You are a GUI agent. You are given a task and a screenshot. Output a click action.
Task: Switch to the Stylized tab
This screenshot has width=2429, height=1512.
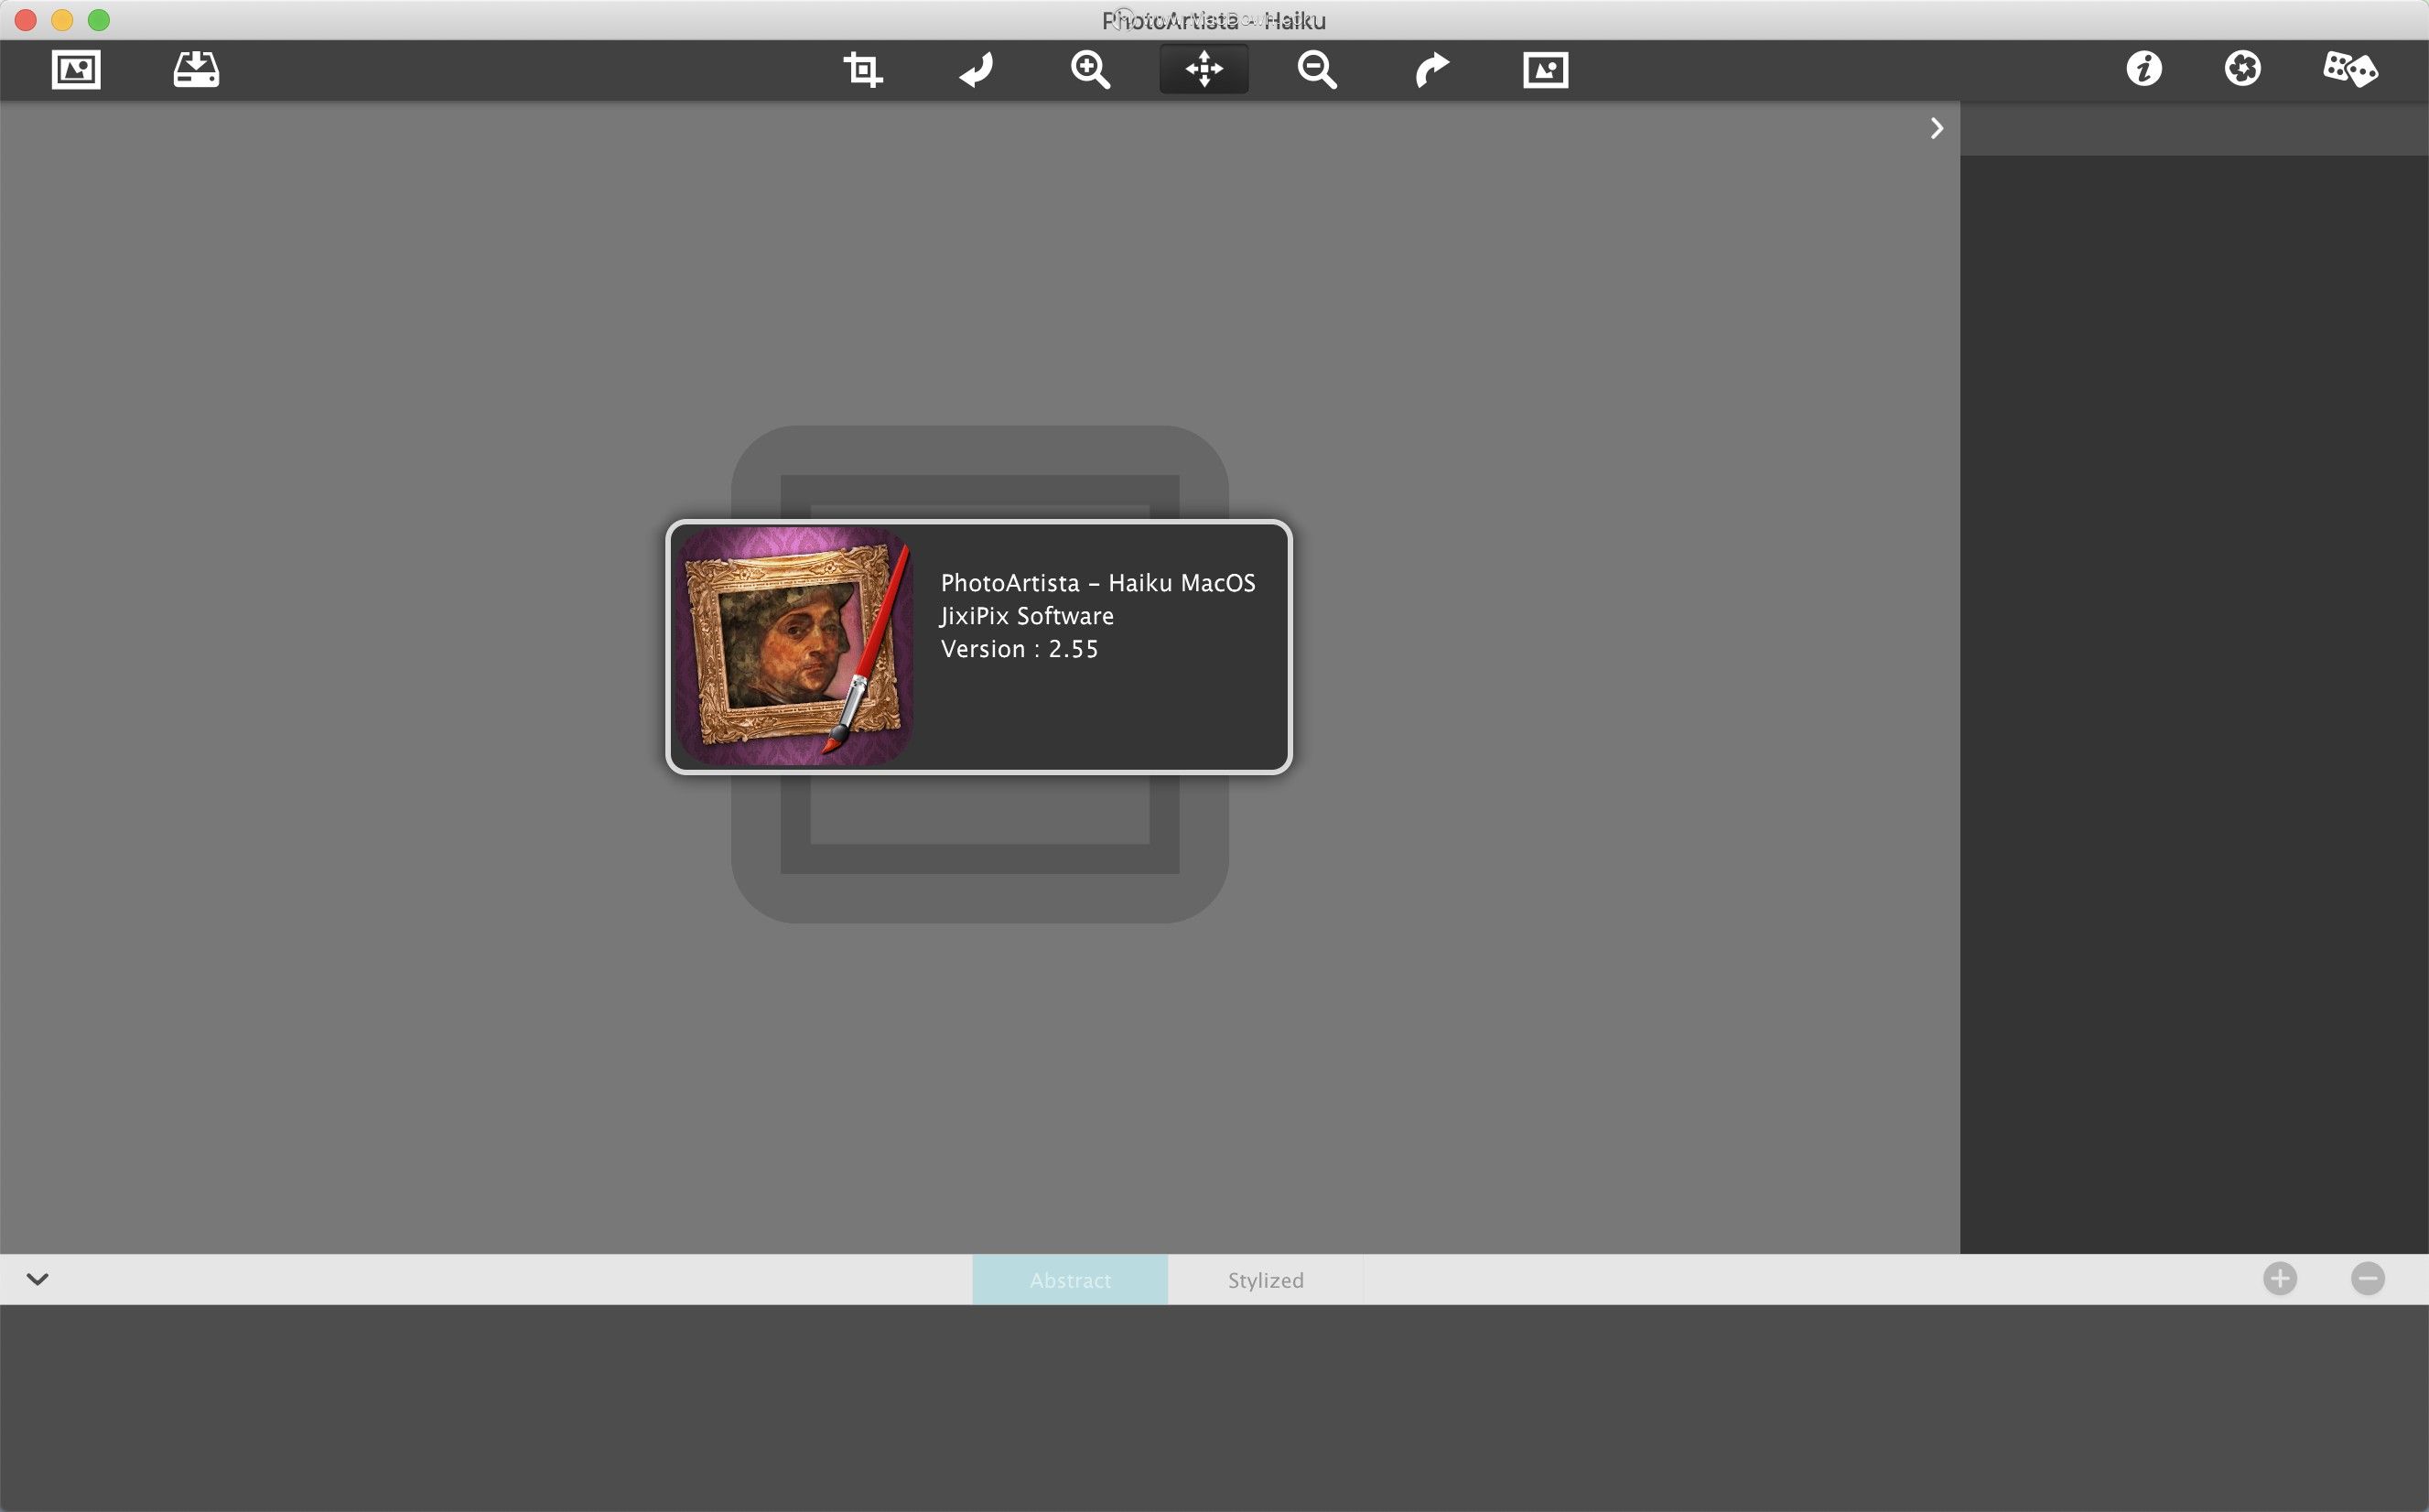click(1266, 1280)
